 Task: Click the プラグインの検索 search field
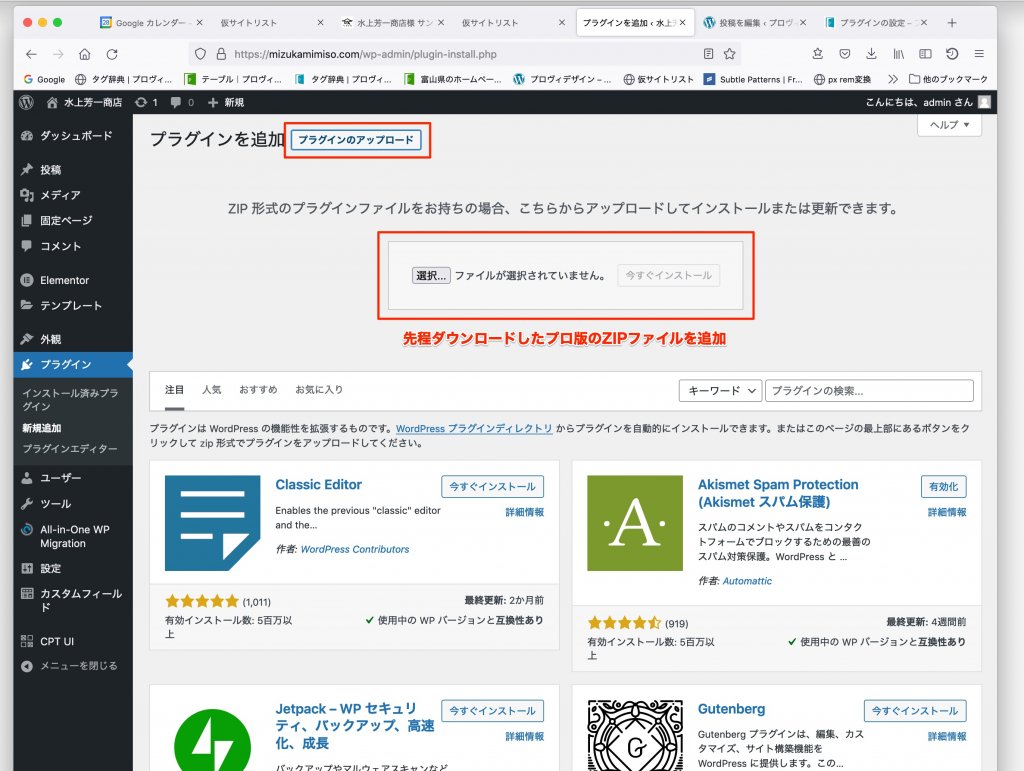pyautogui.click(x=868, y=391)
